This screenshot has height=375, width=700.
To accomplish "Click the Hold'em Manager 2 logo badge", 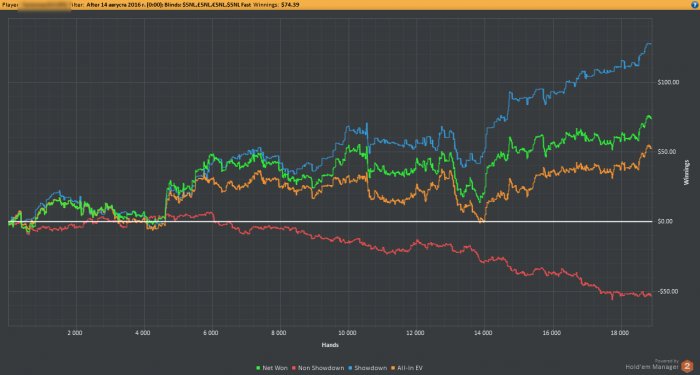I will click(x=687, y=367).
